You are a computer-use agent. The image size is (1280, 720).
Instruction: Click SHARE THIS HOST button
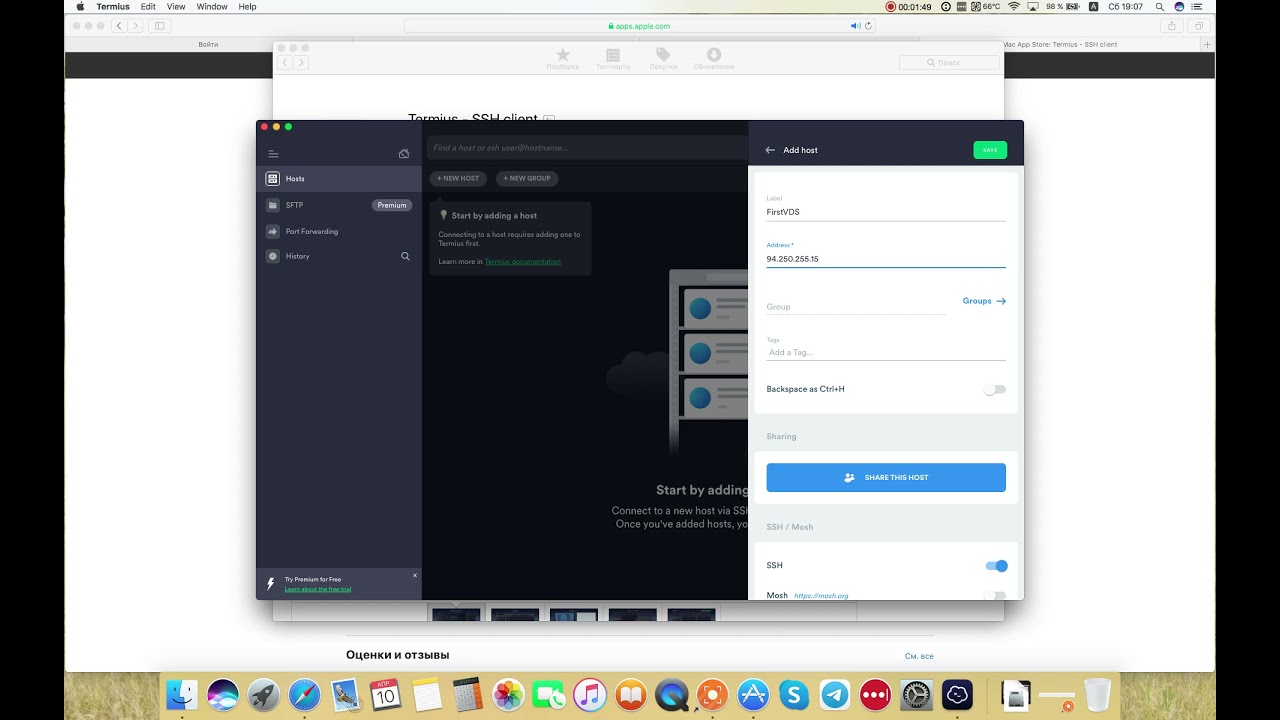[x=886, y=477]
